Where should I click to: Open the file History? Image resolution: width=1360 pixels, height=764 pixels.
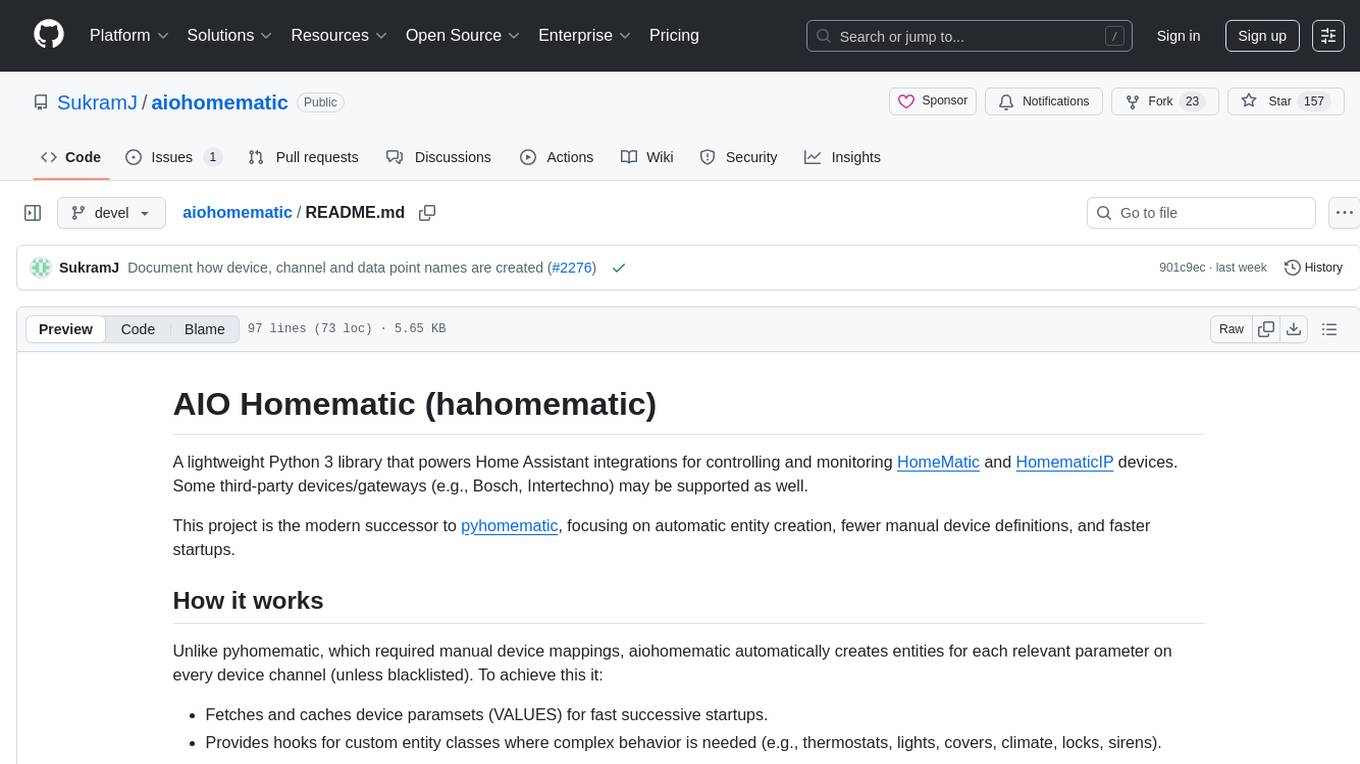[x=1313, y=268]
